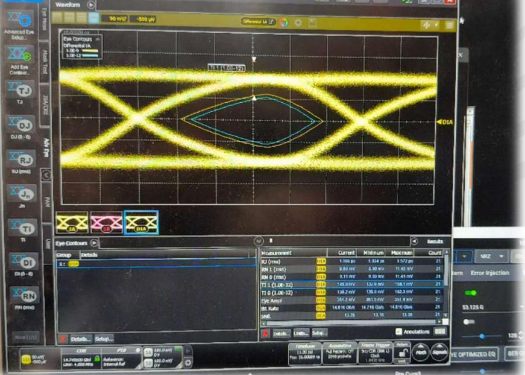This screenshot has height=375, width=525.
Task: Open the Mask Test side tab
Action: (x=45, y=62)
